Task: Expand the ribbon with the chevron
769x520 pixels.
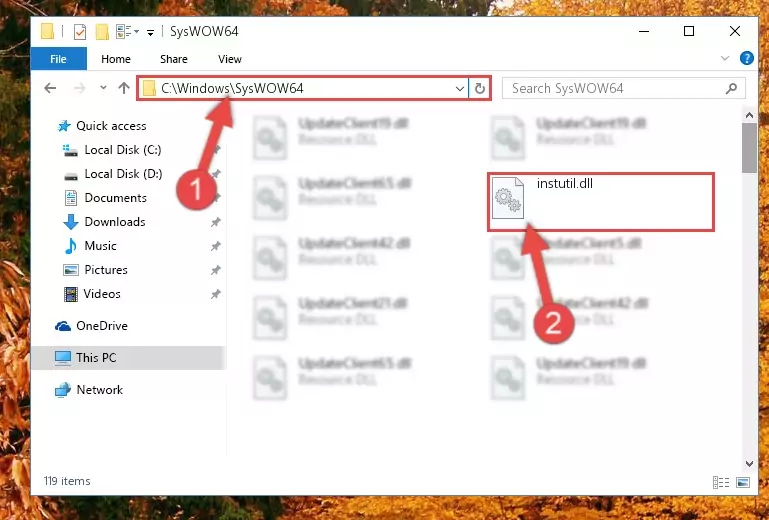Action: pos(725,58)
